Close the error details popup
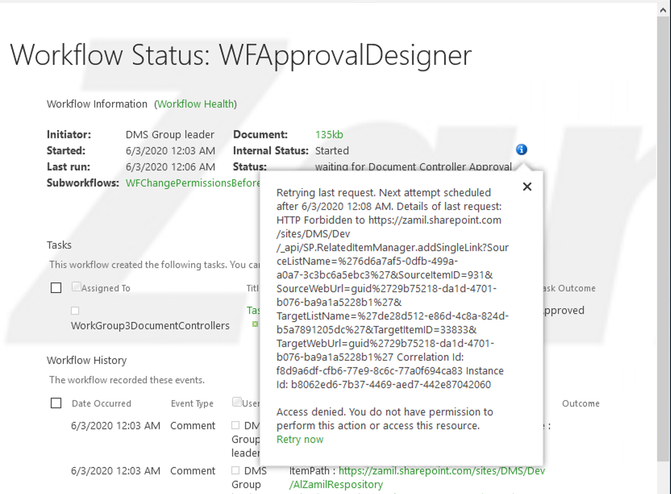This screenshot has height=494, width=671. [527, 187]
